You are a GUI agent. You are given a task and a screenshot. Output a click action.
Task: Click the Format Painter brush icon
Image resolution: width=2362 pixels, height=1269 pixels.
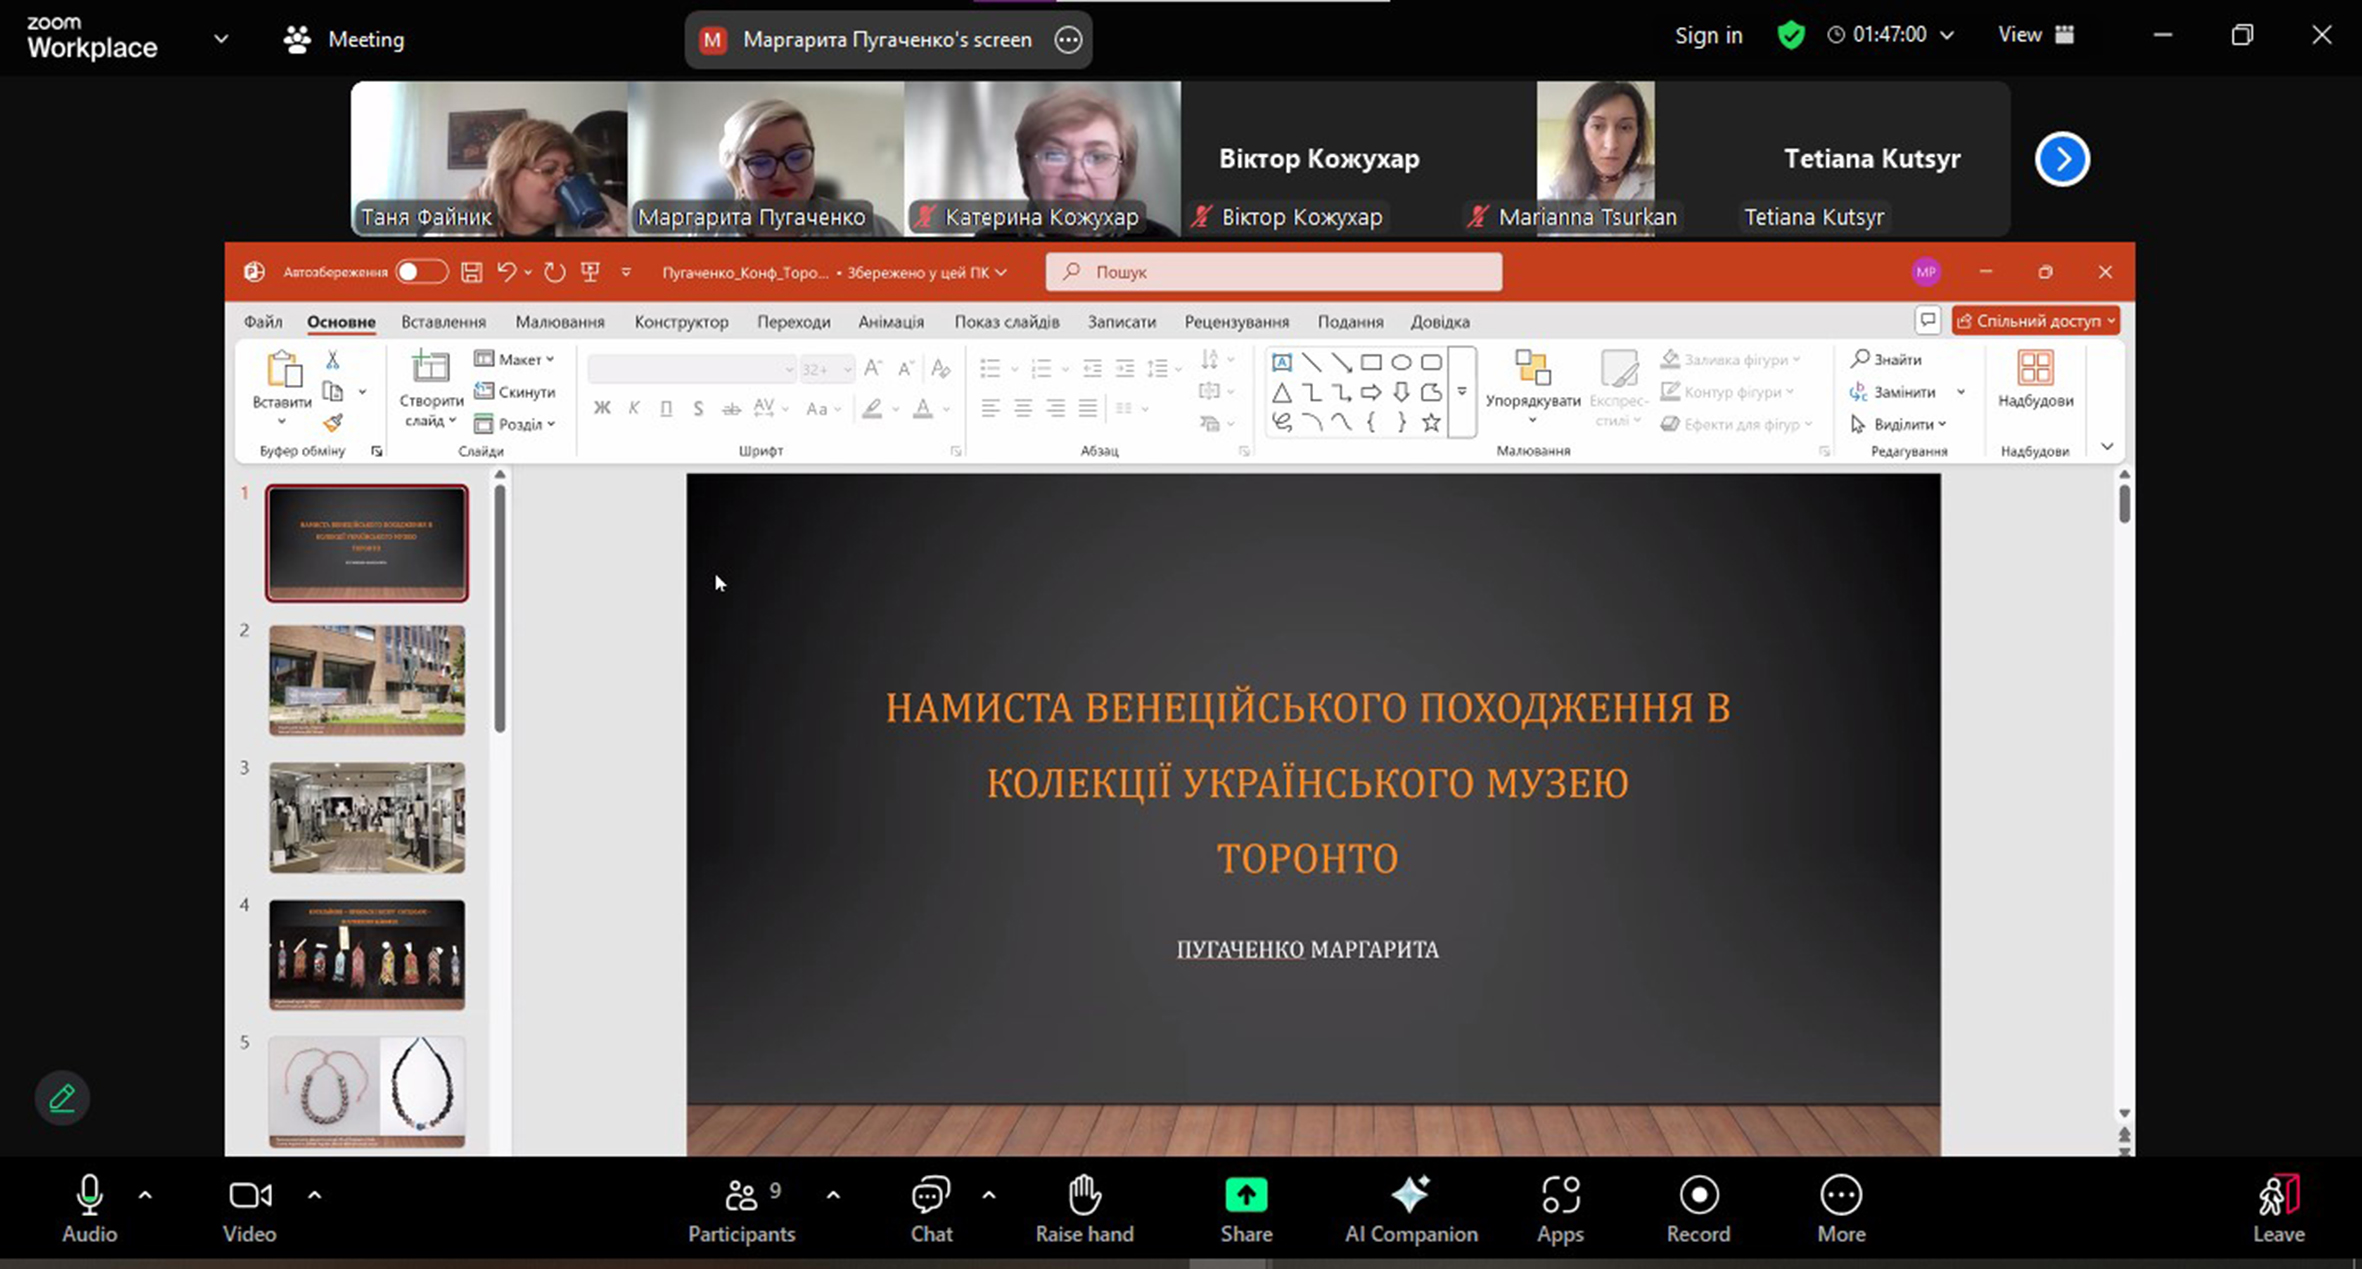333,424
